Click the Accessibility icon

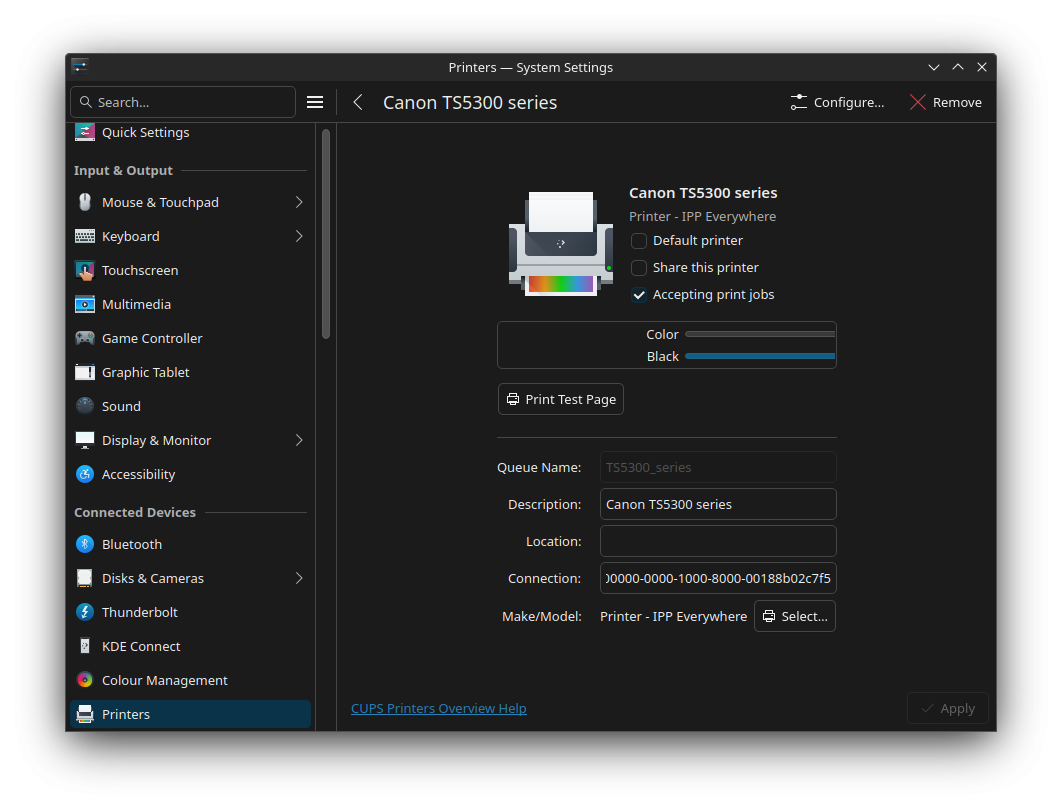point(85,474)
